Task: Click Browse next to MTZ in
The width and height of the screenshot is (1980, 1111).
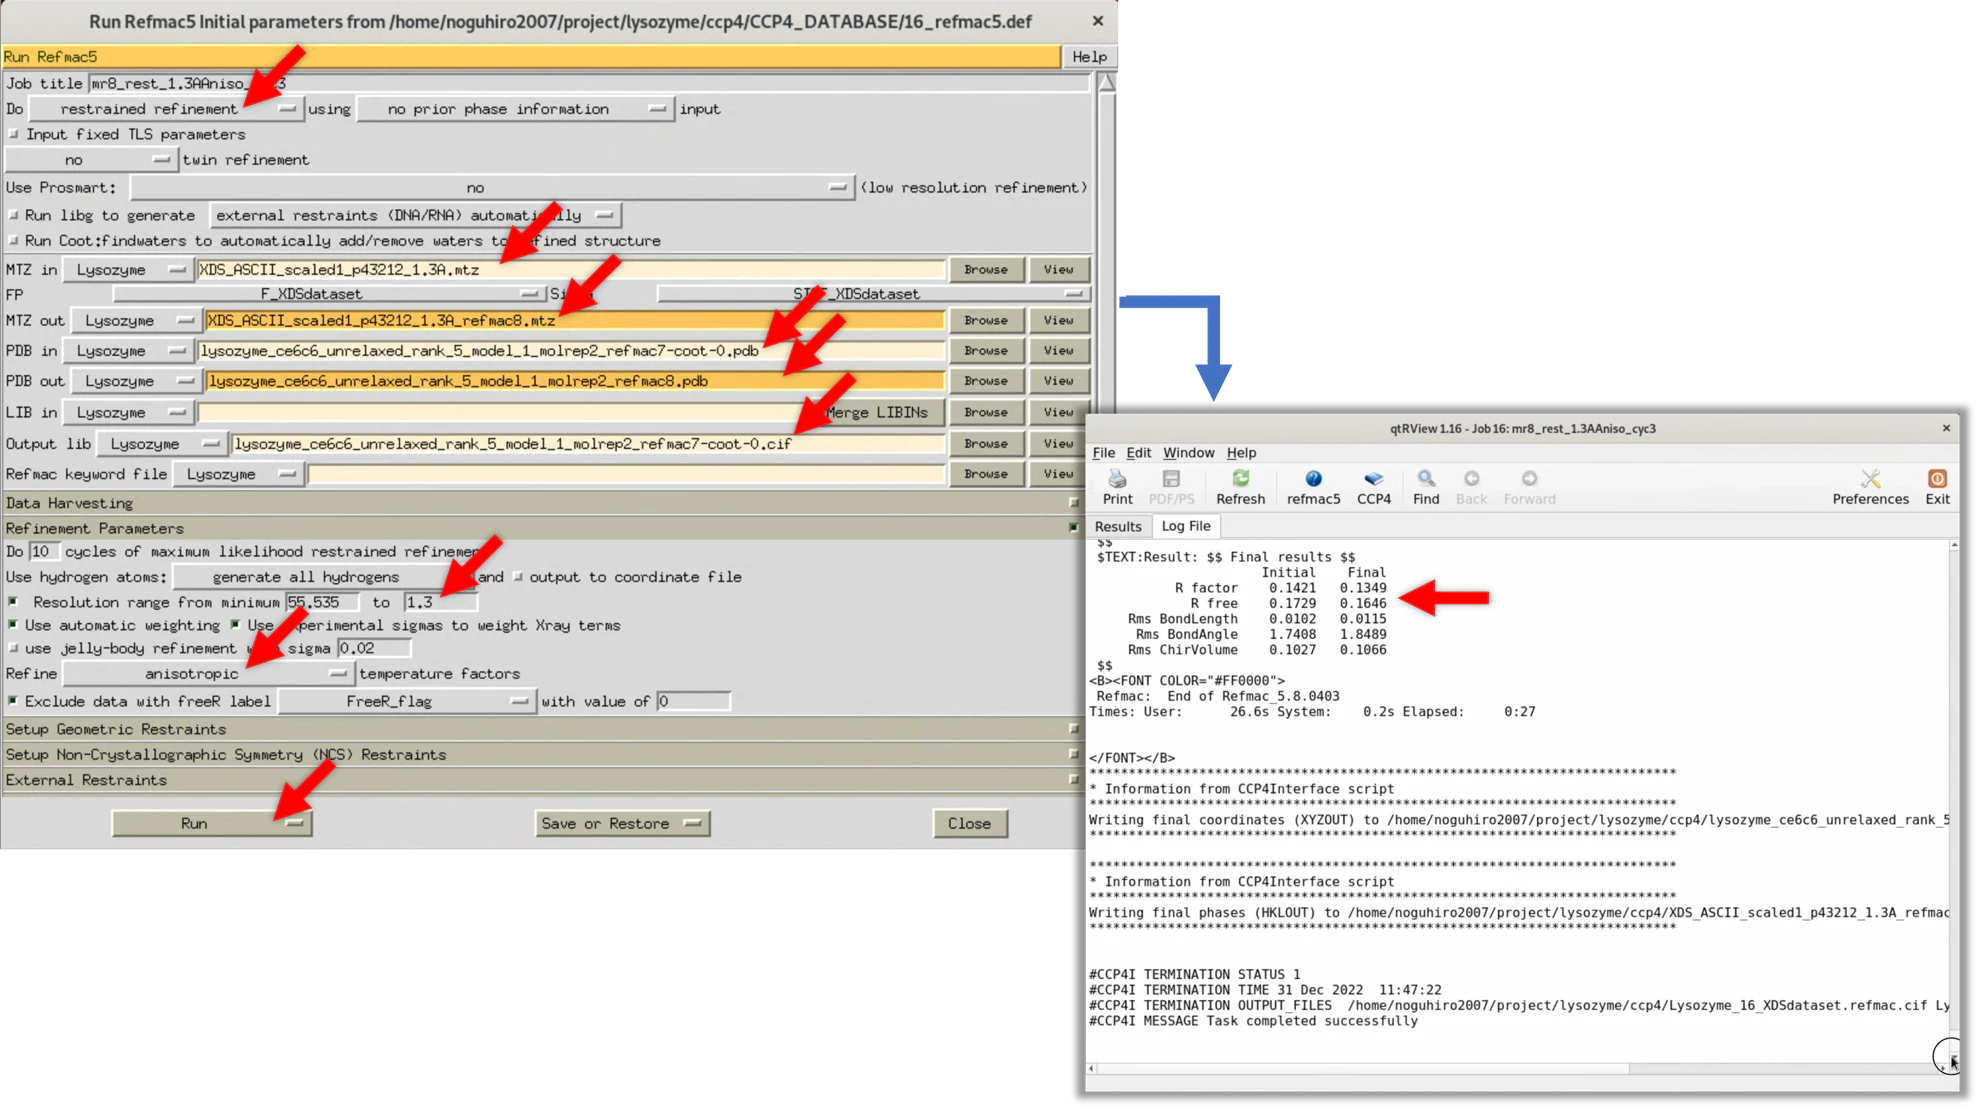Action: (985, 269)
